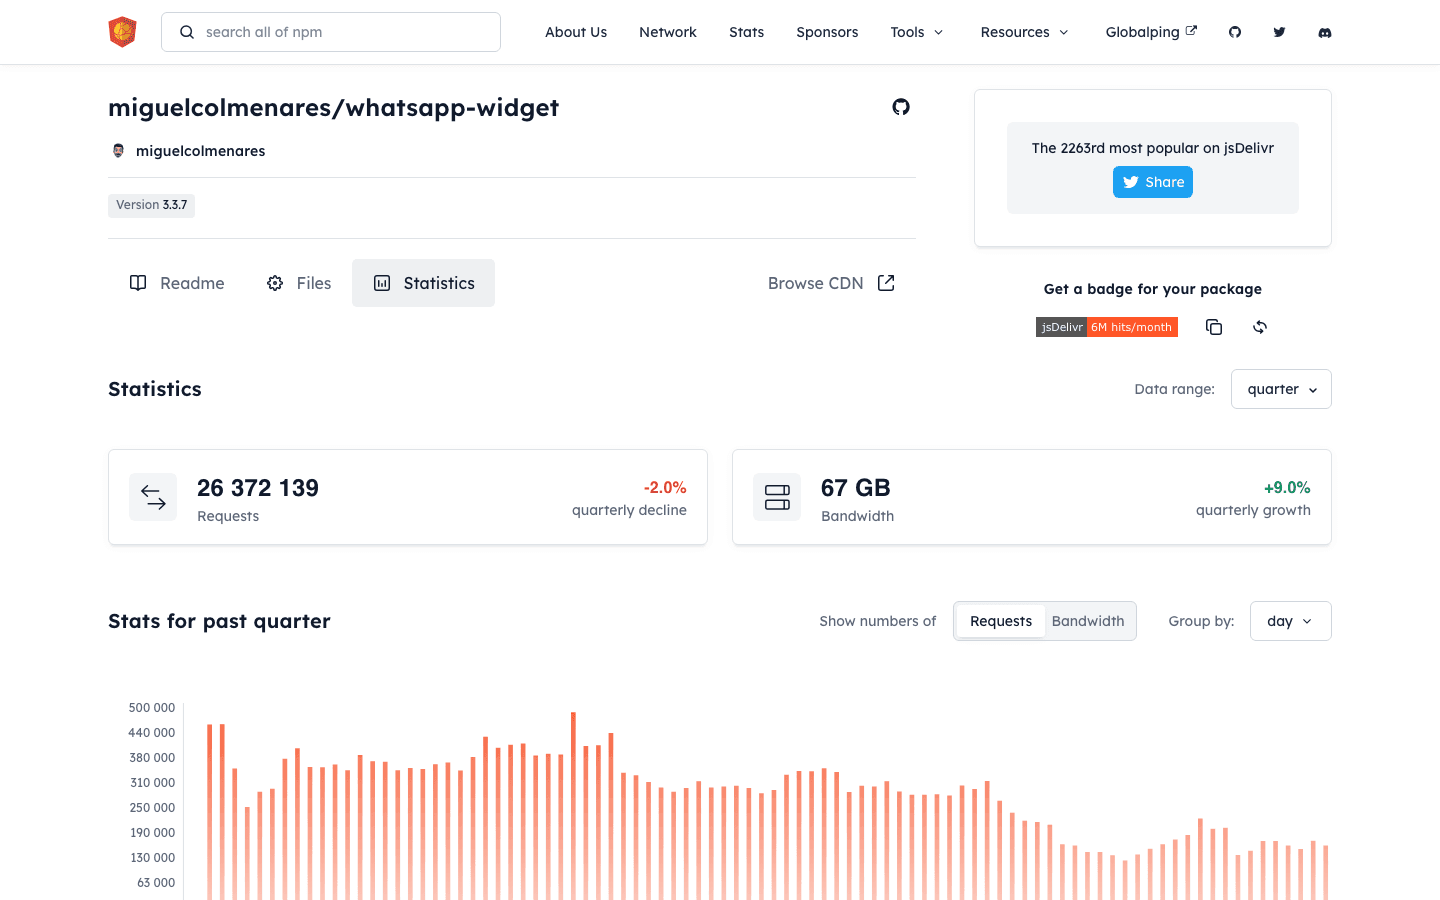This screenshot has width=1440, height=900.
Task: Open the package's GitHub repository icon
Action: point(901,107)
